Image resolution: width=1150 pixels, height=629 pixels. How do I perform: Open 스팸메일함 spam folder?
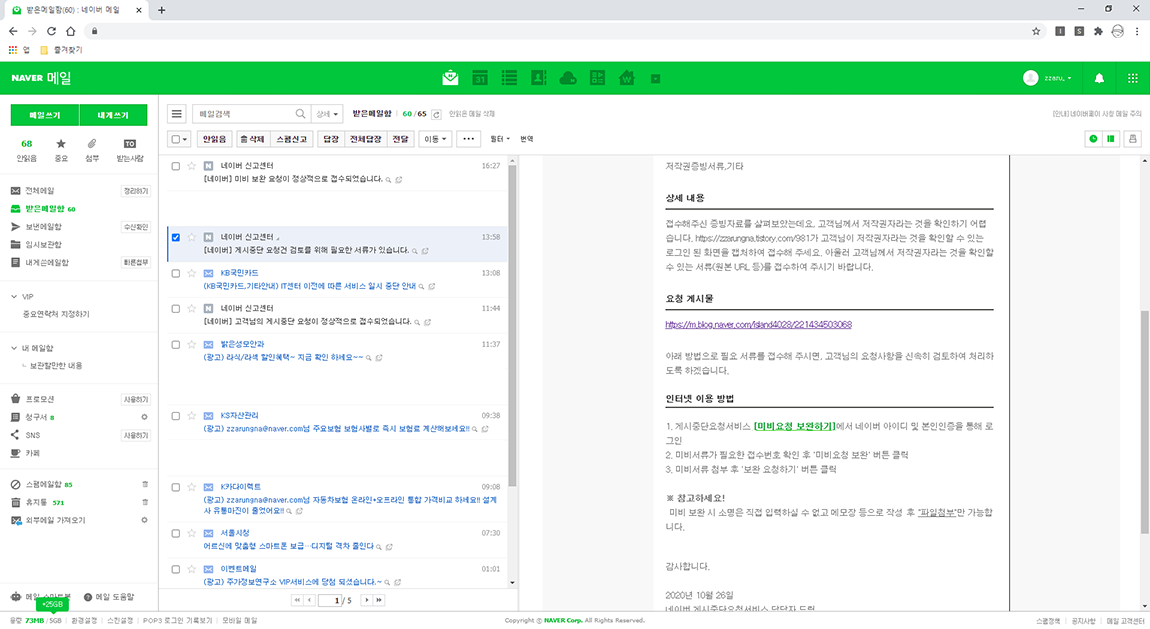42,485
